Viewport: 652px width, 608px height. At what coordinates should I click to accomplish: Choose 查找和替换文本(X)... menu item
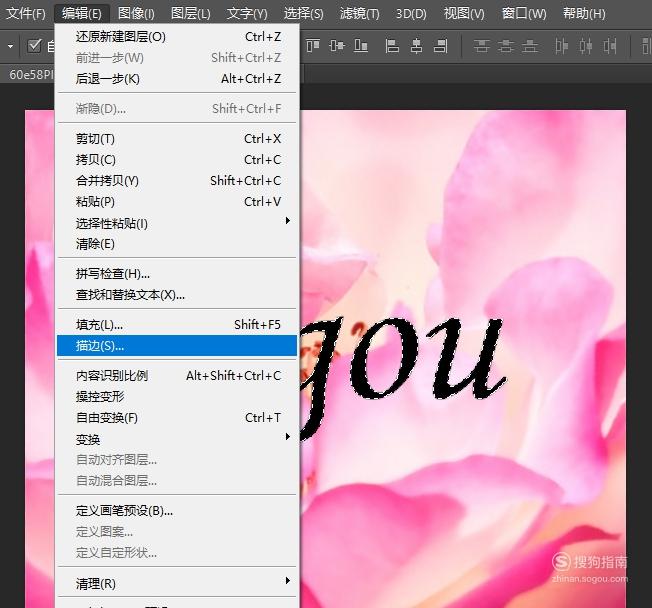coord(177,295)
